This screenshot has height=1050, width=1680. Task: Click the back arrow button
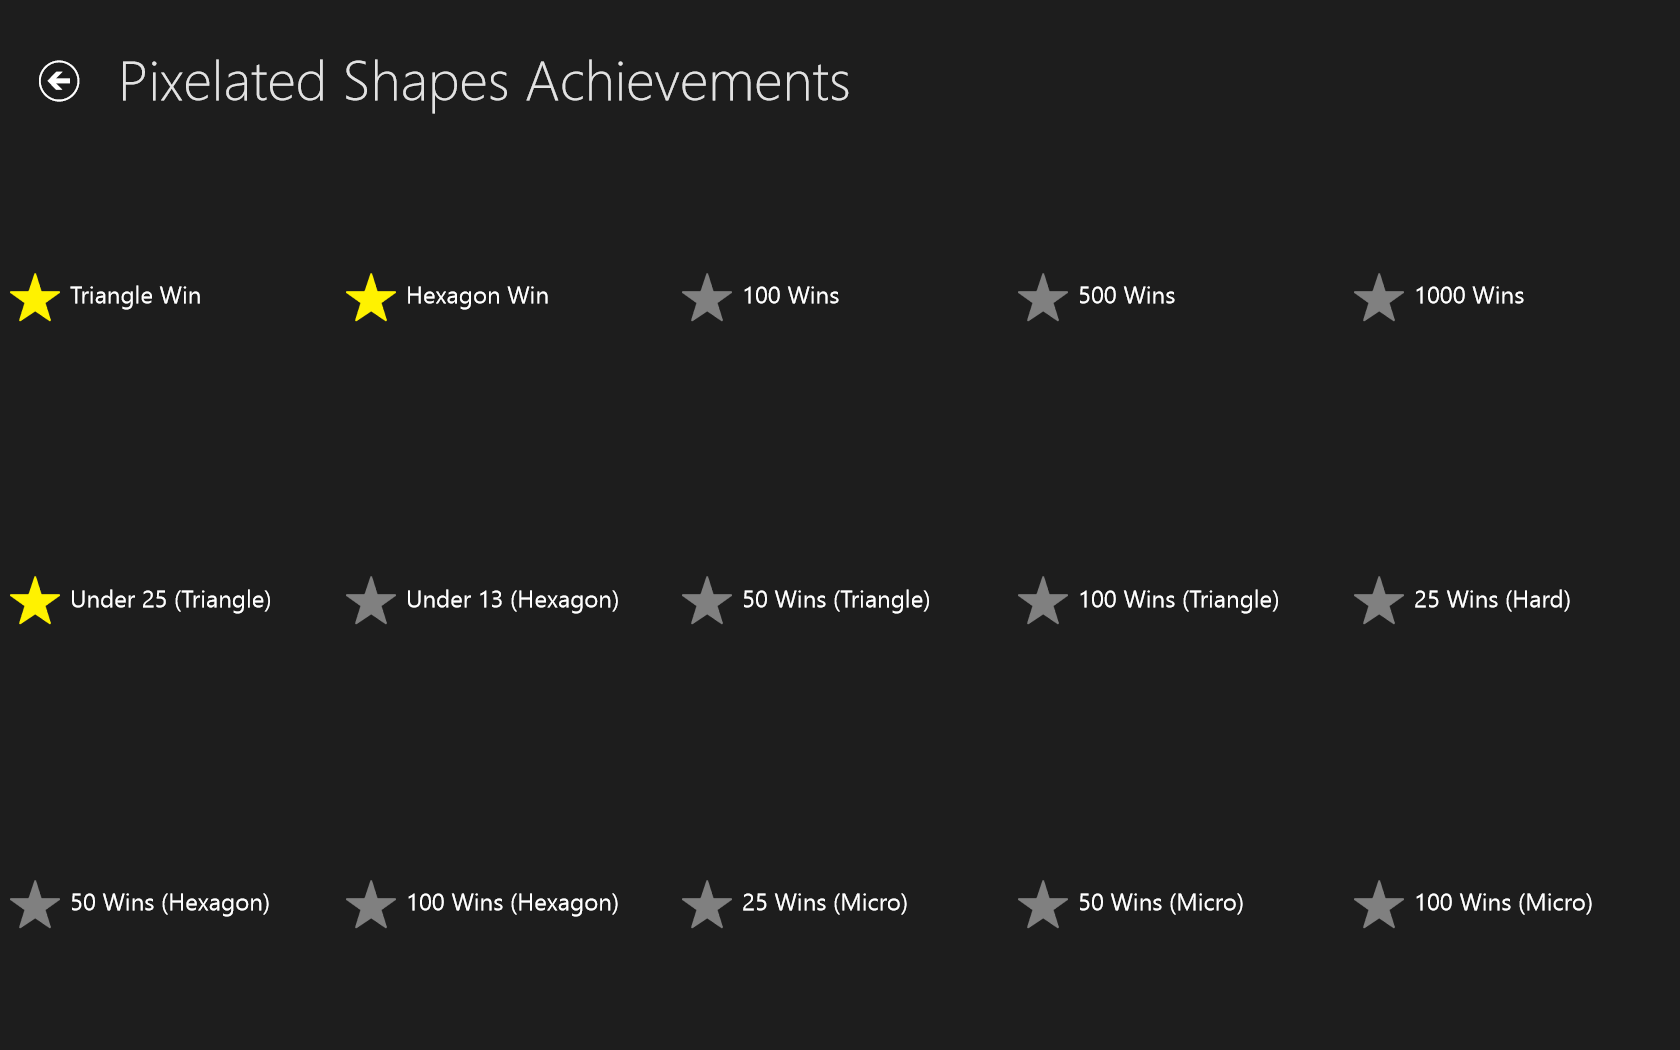pyautogui.click(x=59, y=81)
